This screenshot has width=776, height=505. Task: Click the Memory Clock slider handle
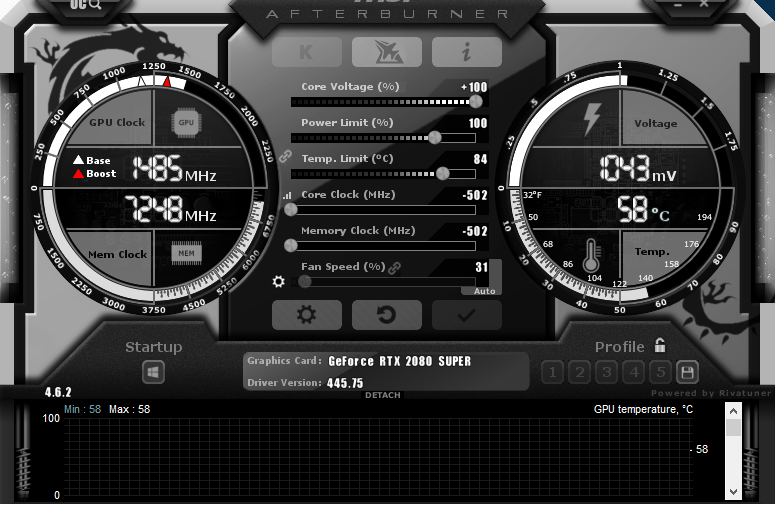click(x=291, y=245)
